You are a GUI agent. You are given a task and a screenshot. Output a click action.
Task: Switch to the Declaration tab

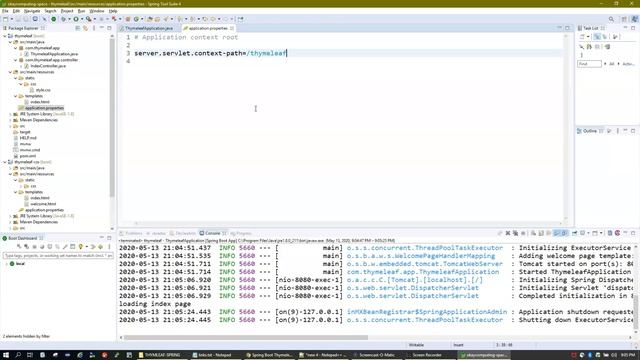click(183, 233)
